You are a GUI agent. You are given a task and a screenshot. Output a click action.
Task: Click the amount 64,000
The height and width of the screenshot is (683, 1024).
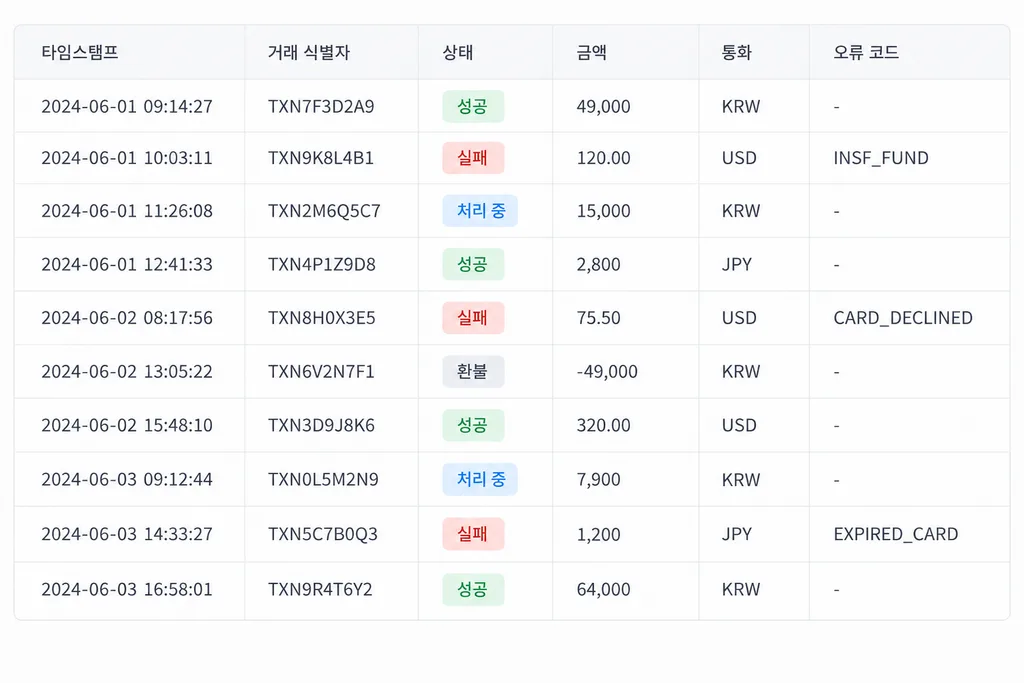603,590
